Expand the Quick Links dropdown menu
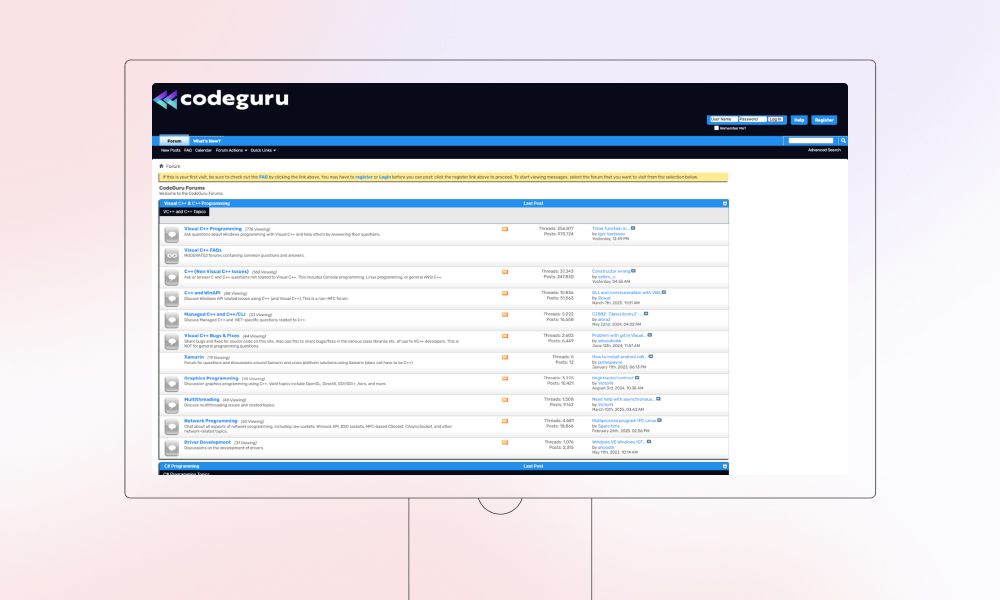Screen dimensions: 1000x600 (x=263, y=150)
